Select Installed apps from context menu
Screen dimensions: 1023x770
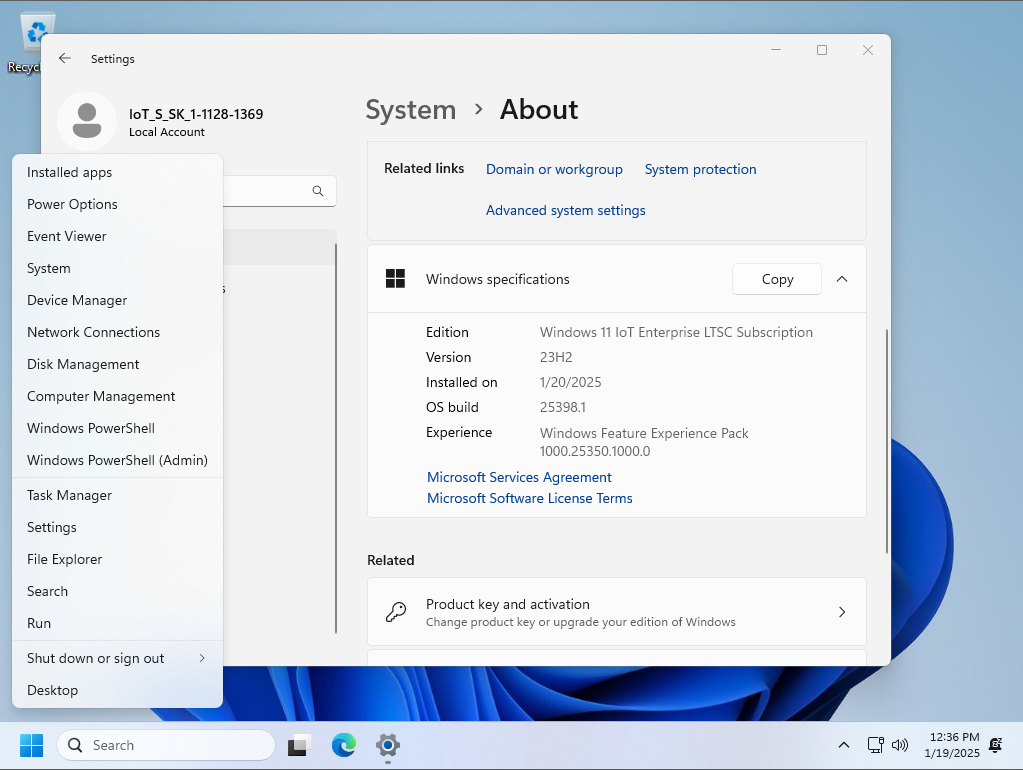click(117, 172)
